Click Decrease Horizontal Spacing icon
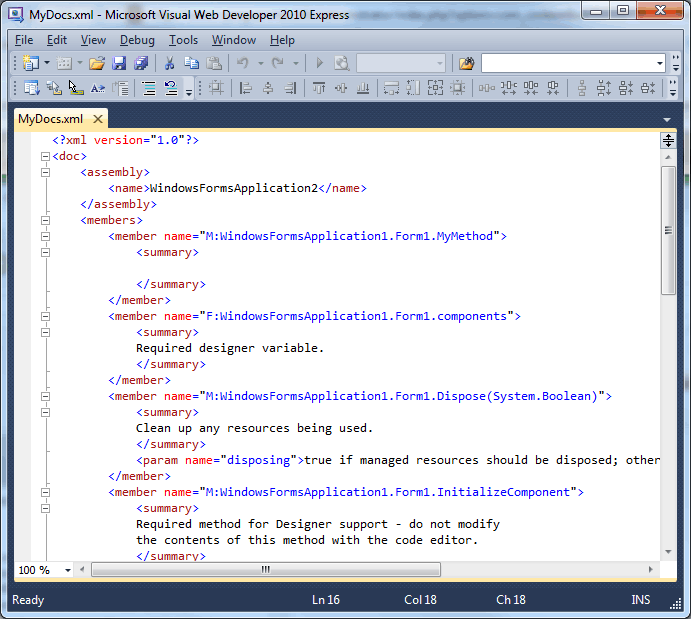Image resolution: width=691 pixels, height=619 pixels. coord(531,88)
